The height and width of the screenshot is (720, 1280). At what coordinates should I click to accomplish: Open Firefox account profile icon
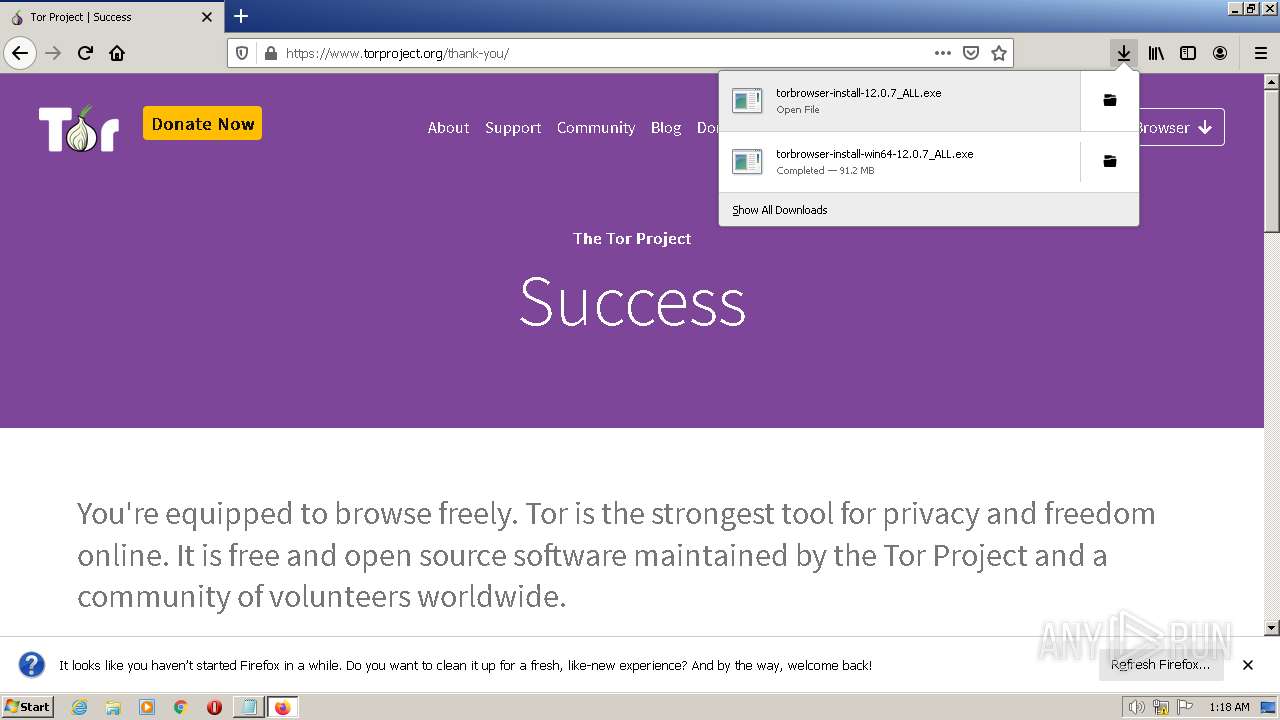pyautogui.click(x=1220, y=53)
